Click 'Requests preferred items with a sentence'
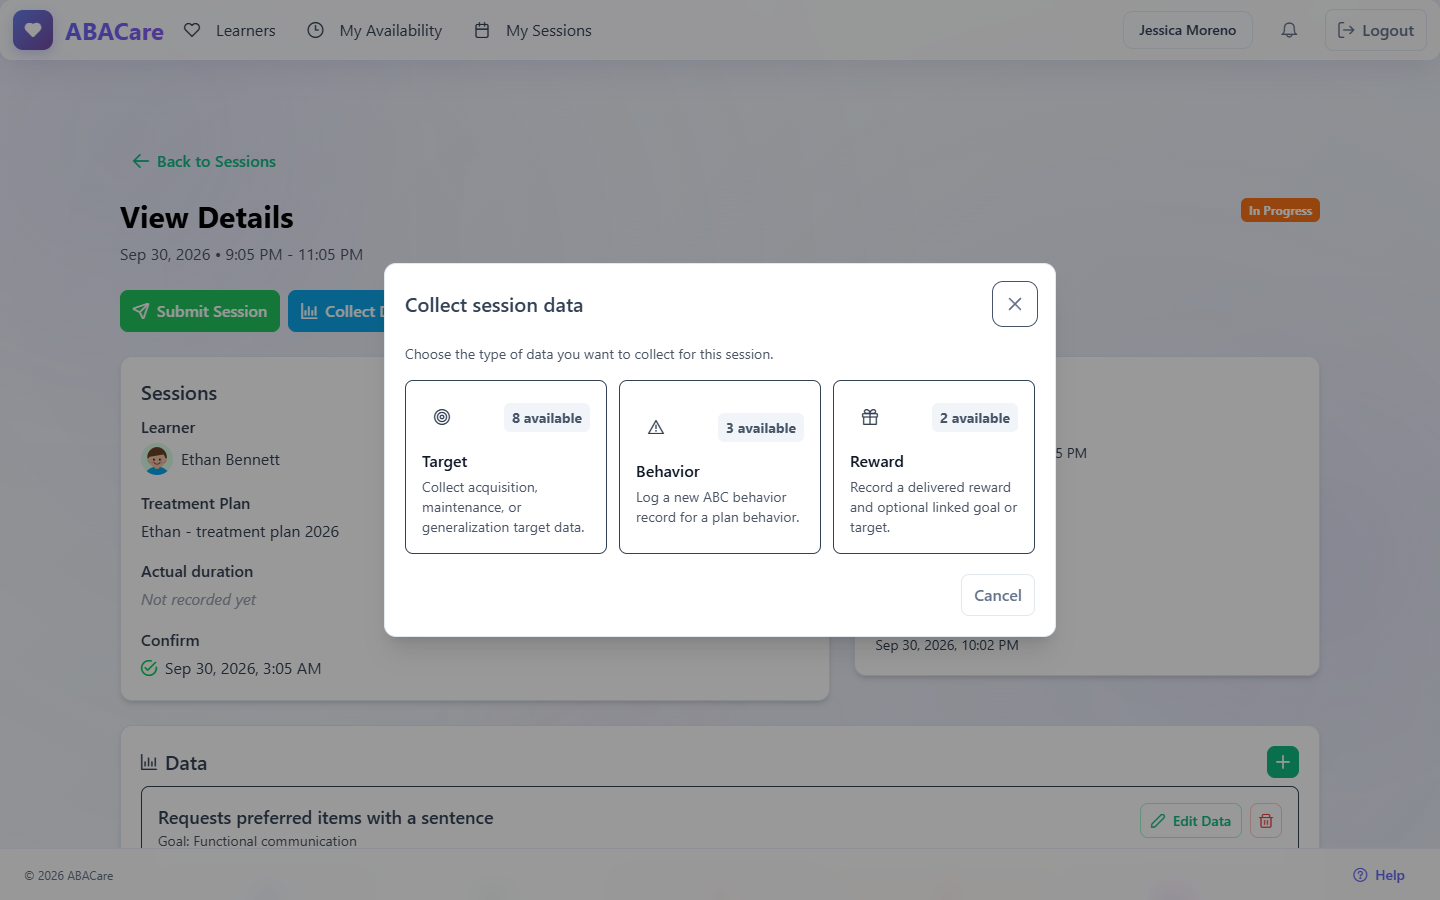1440x900 pixels. [326, 817]
